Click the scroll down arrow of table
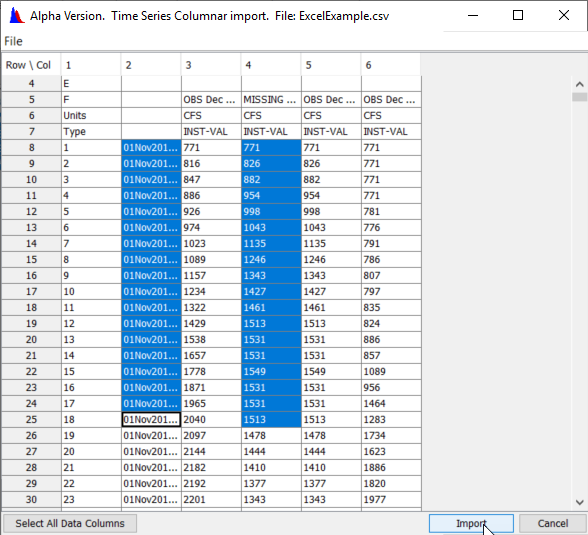588x535 pixels. coord(579,502)
